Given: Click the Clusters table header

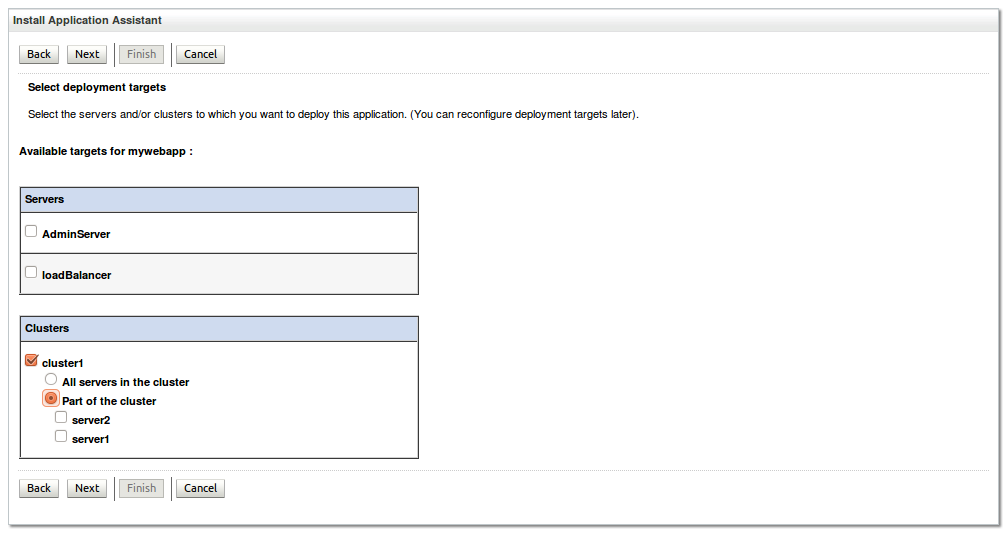Looking at the screenshot, I should (x=219, y=328).
